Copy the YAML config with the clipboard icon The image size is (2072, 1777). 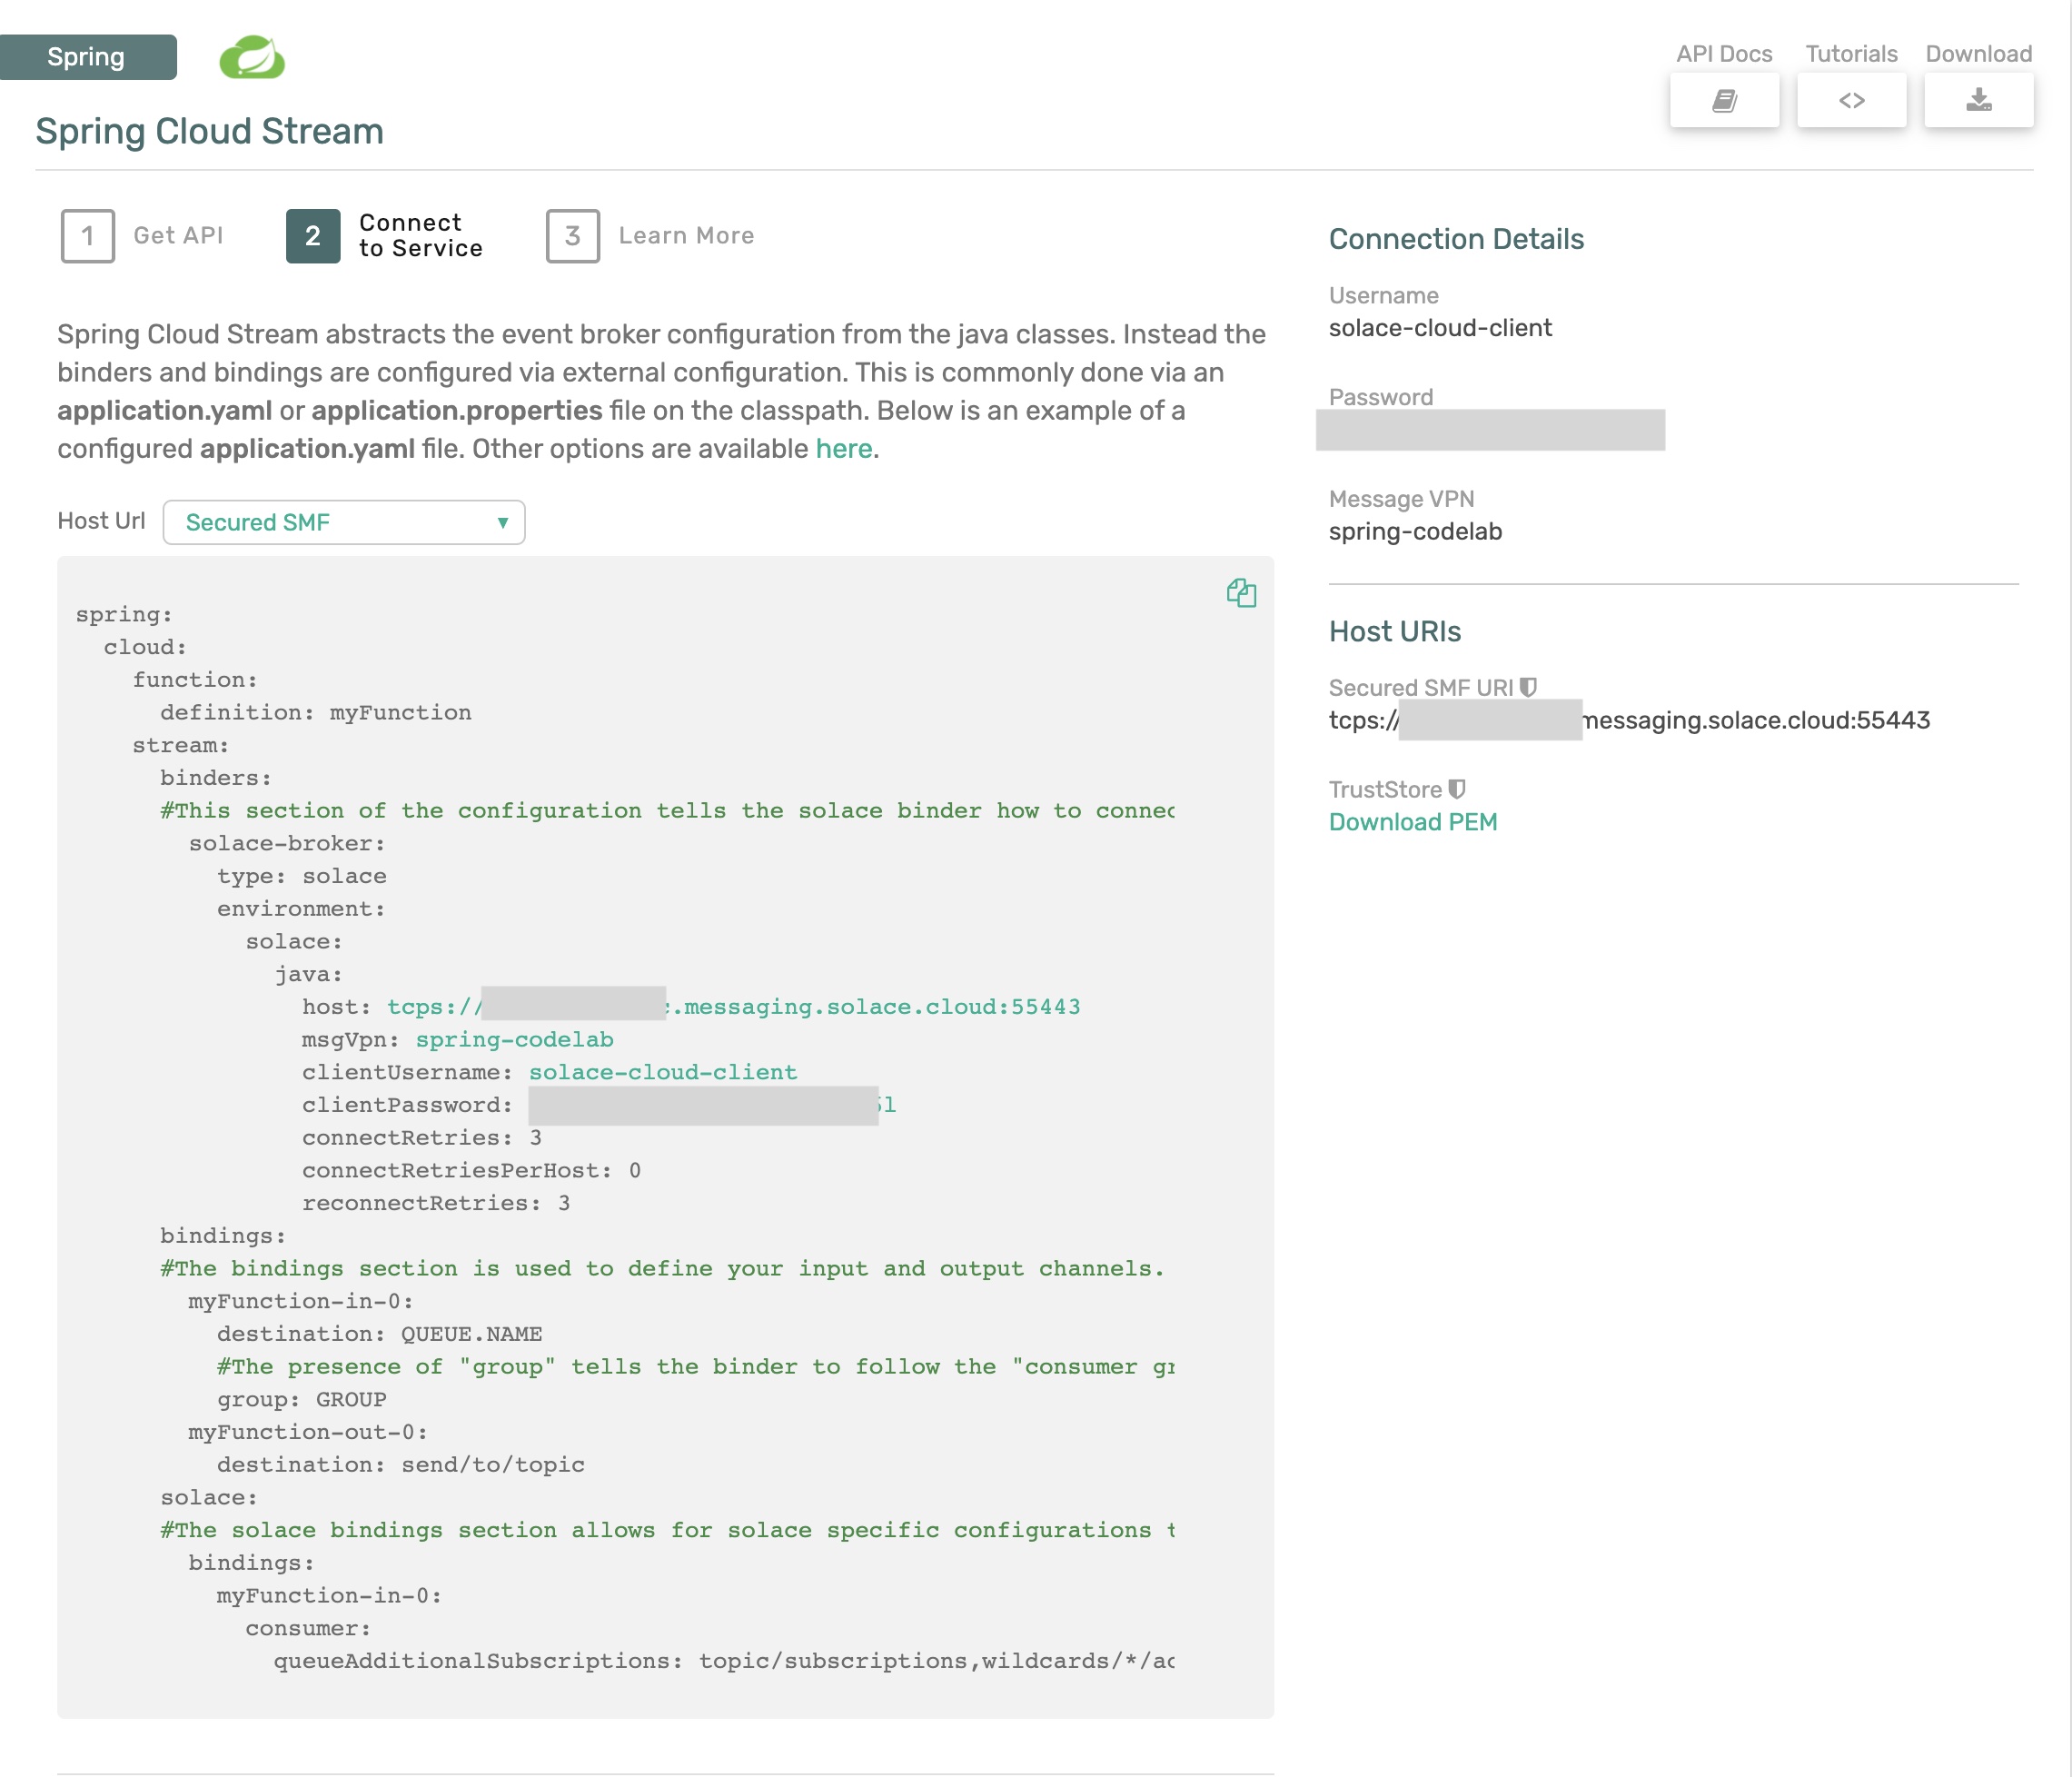tap(1241, 593)
